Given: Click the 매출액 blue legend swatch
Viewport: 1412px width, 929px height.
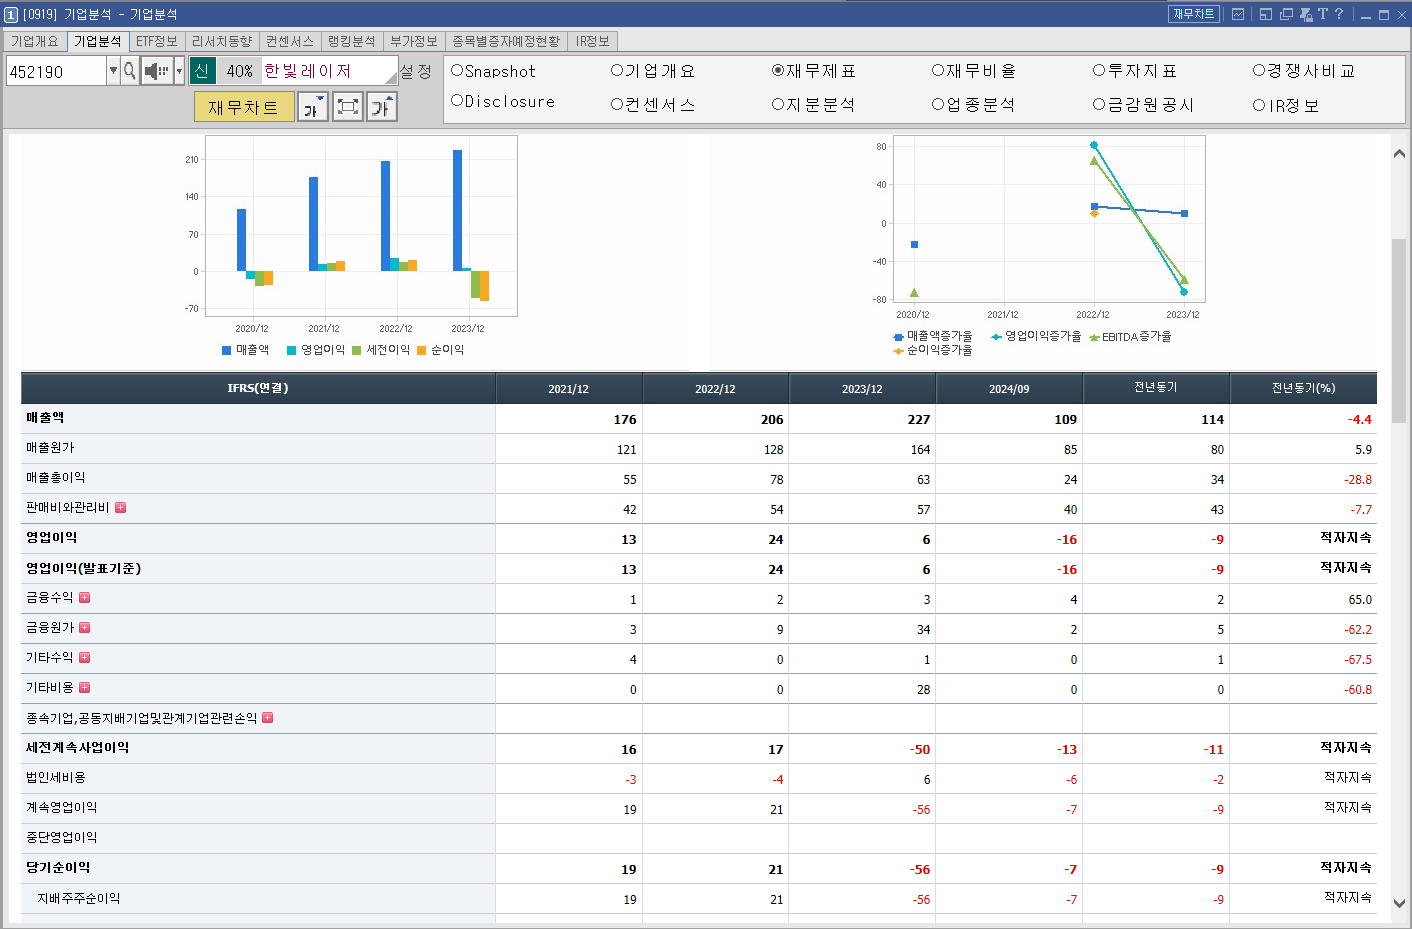Looking at the screenshot, I should (227, 350).
